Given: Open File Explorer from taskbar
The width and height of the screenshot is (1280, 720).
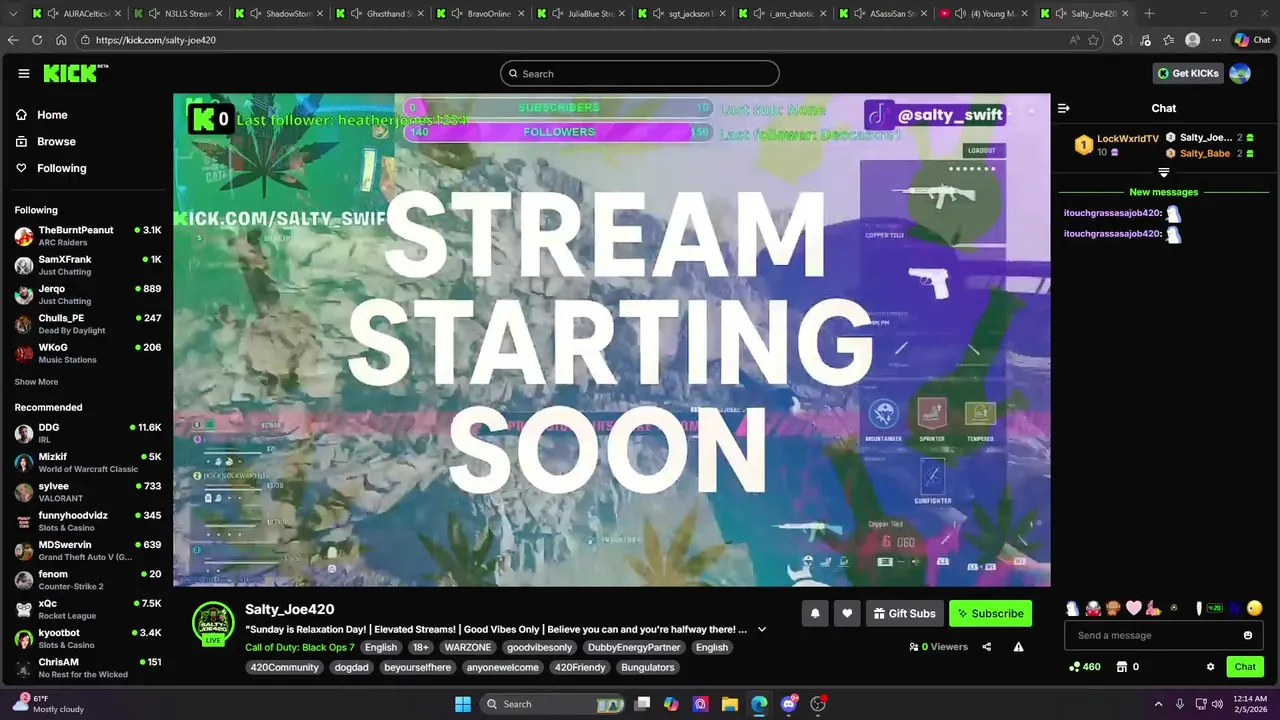Looking at the screenshot, I should point(729,704).
